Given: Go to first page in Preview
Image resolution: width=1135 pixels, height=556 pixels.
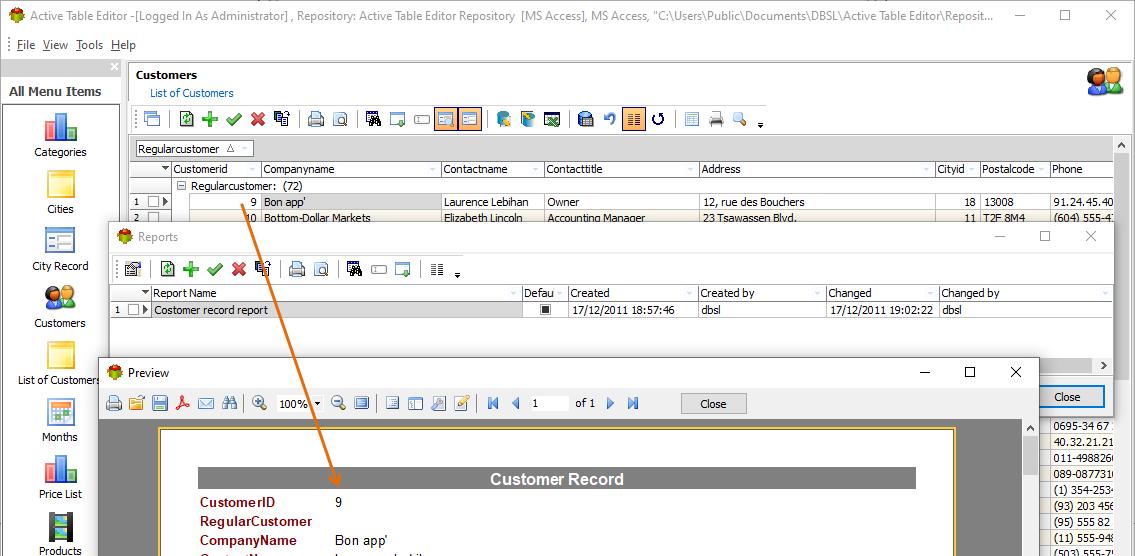Looking at the screenshot, I should [494, 403].
